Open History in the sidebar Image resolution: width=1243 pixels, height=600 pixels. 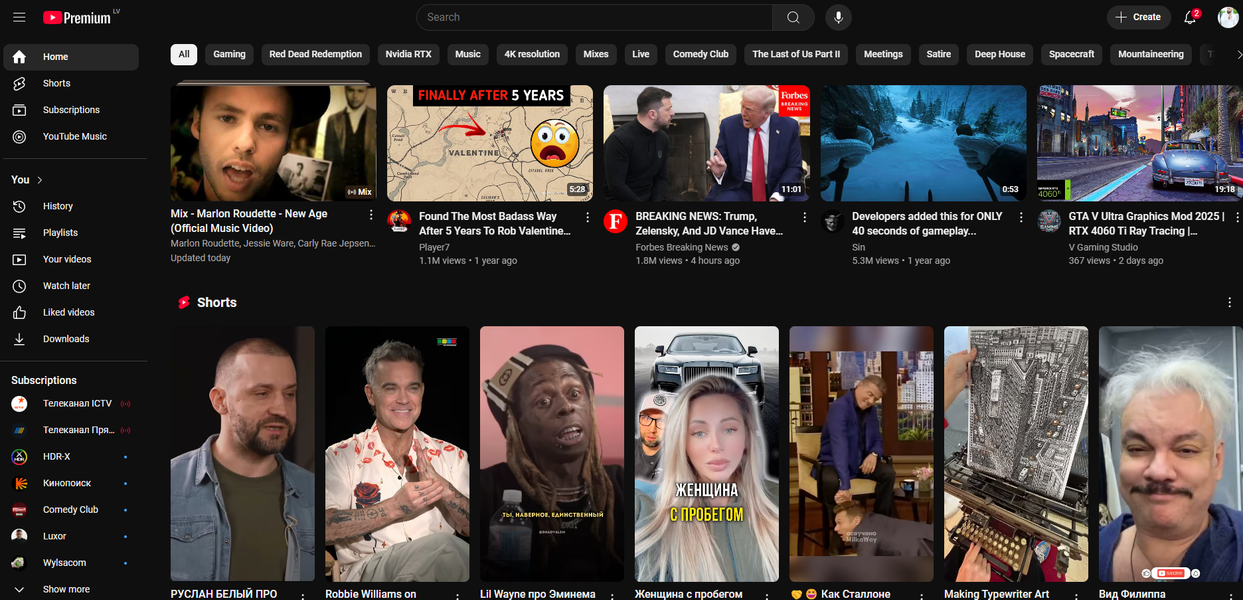(x=71, y=206)
